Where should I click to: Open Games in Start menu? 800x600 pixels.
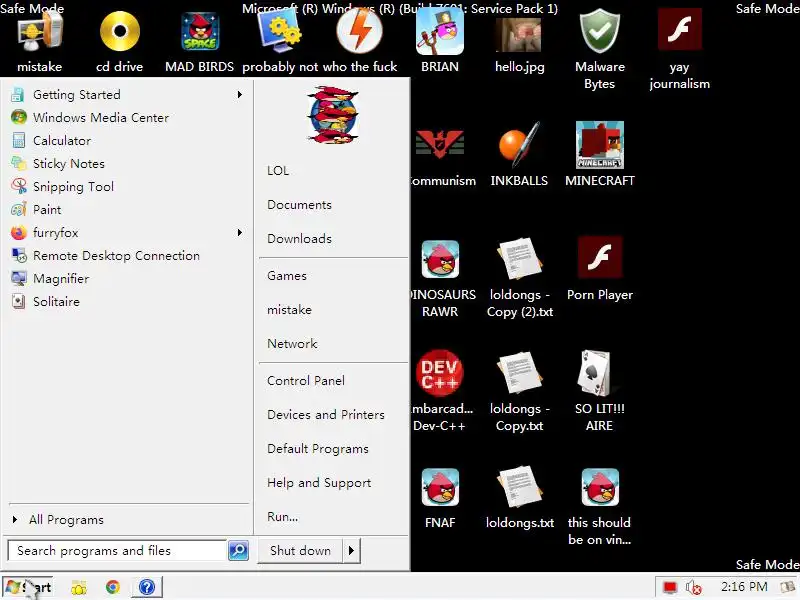pyautogui.click(x=287, y=276)
